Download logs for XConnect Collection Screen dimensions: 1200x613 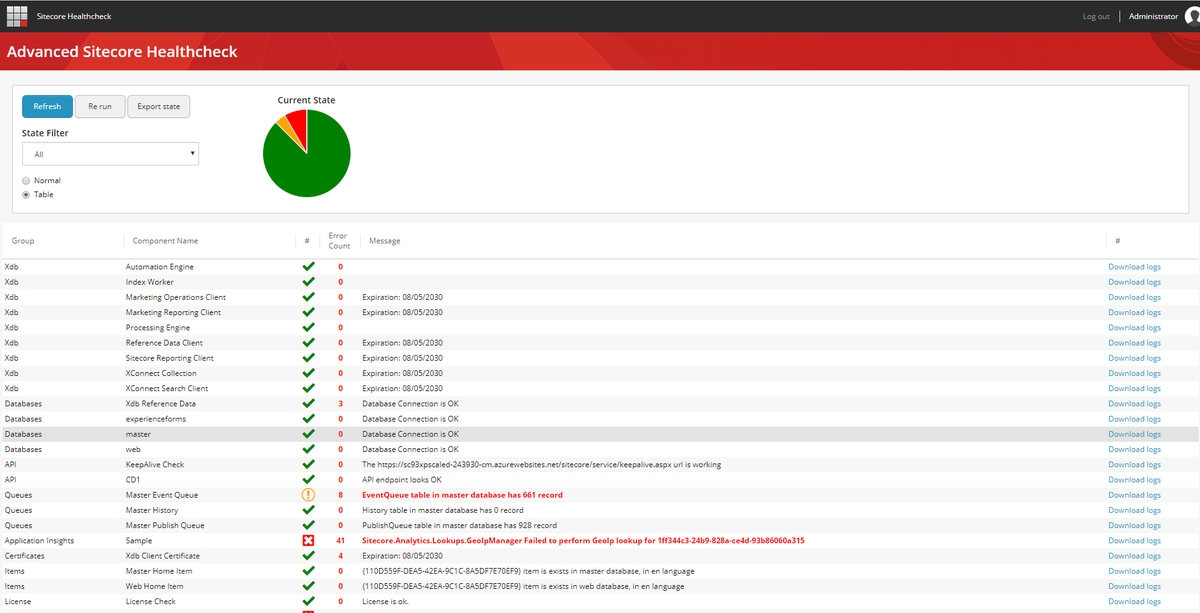tap(1134, 373)
